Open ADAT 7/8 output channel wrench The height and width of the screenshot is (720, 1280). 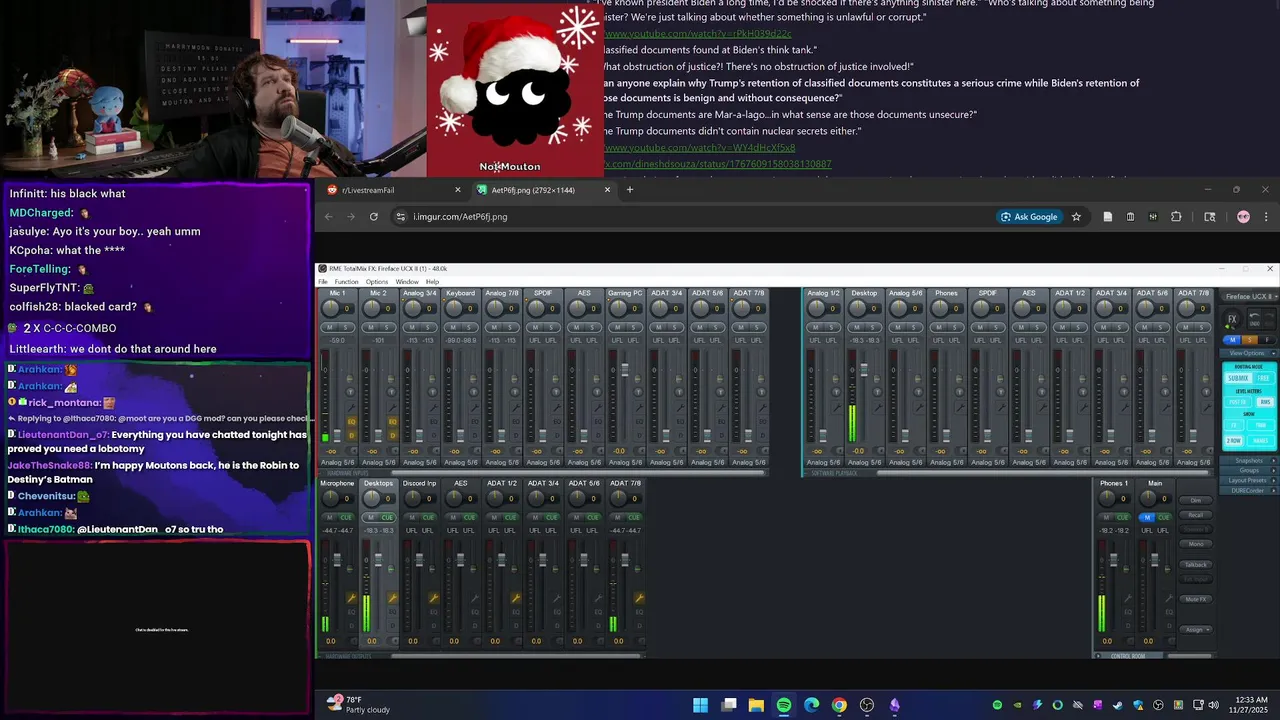[x=640, y=598]
